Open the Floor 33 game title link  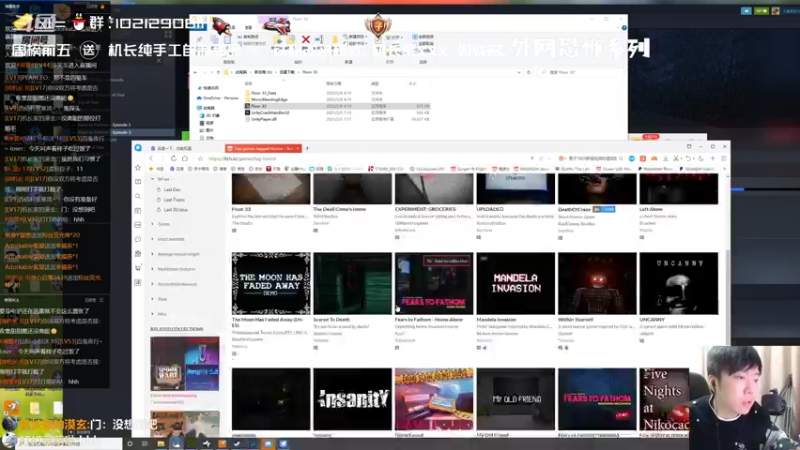(x=241, y=209)
